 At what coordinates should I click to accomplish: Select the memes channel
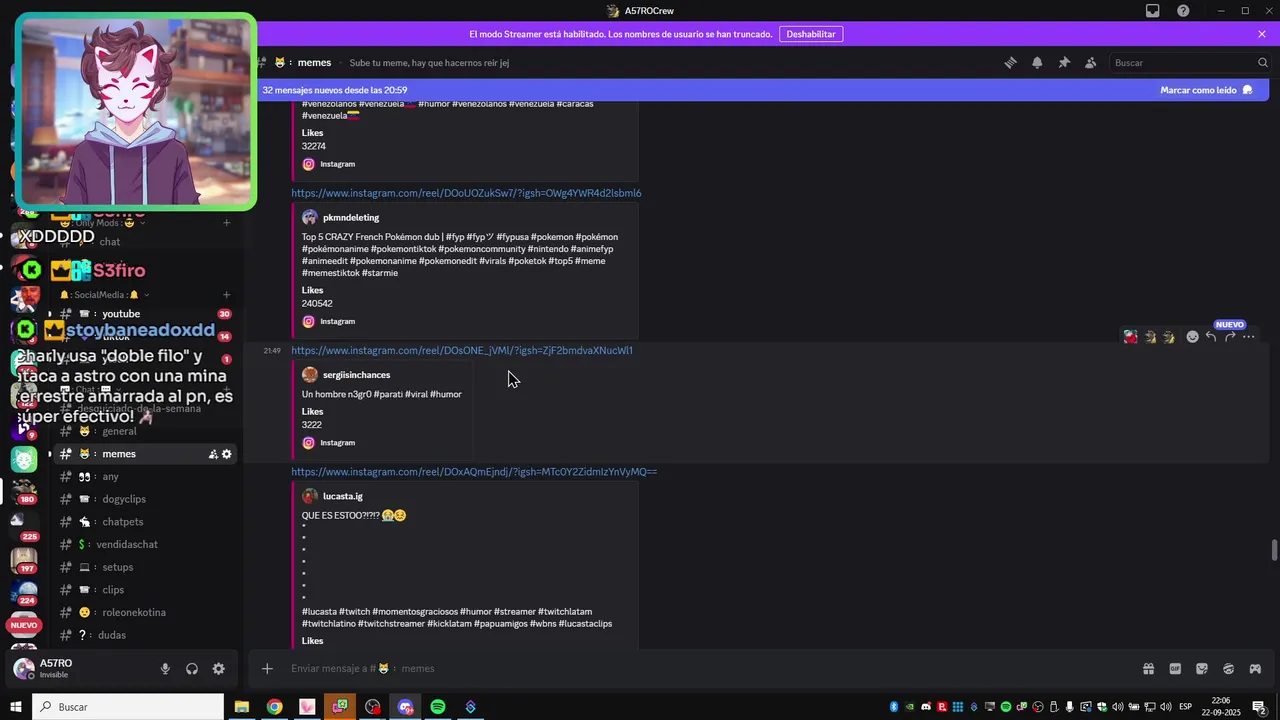click(x=145, y=454)
